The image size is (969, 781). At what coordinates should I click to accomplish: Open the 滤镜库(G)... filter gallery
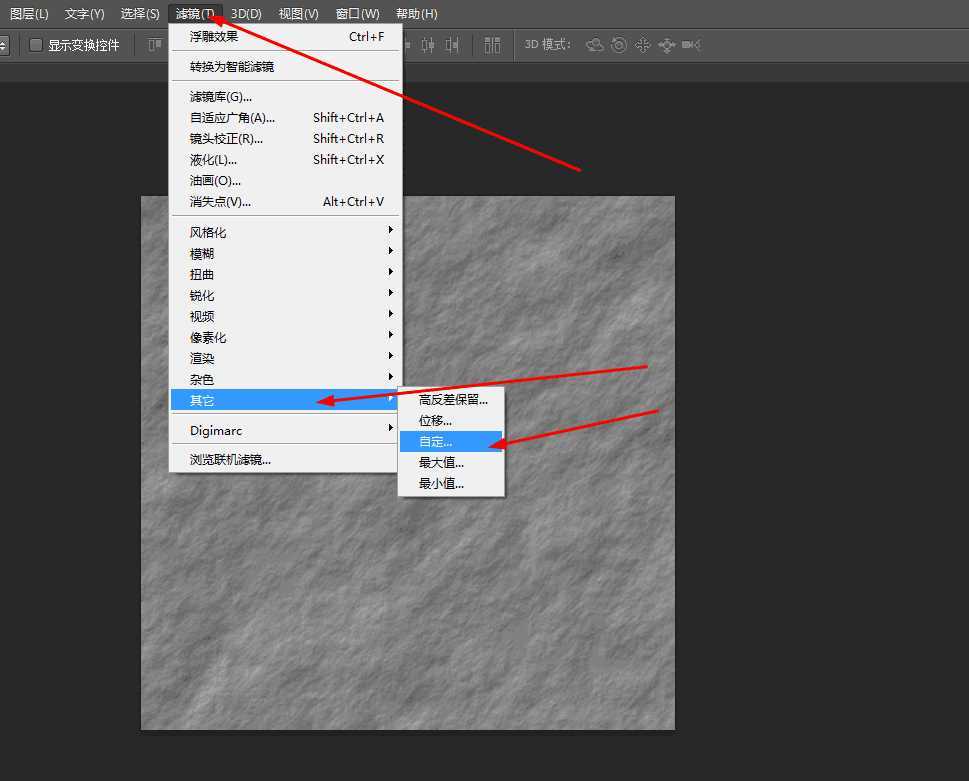click(221, 96)
